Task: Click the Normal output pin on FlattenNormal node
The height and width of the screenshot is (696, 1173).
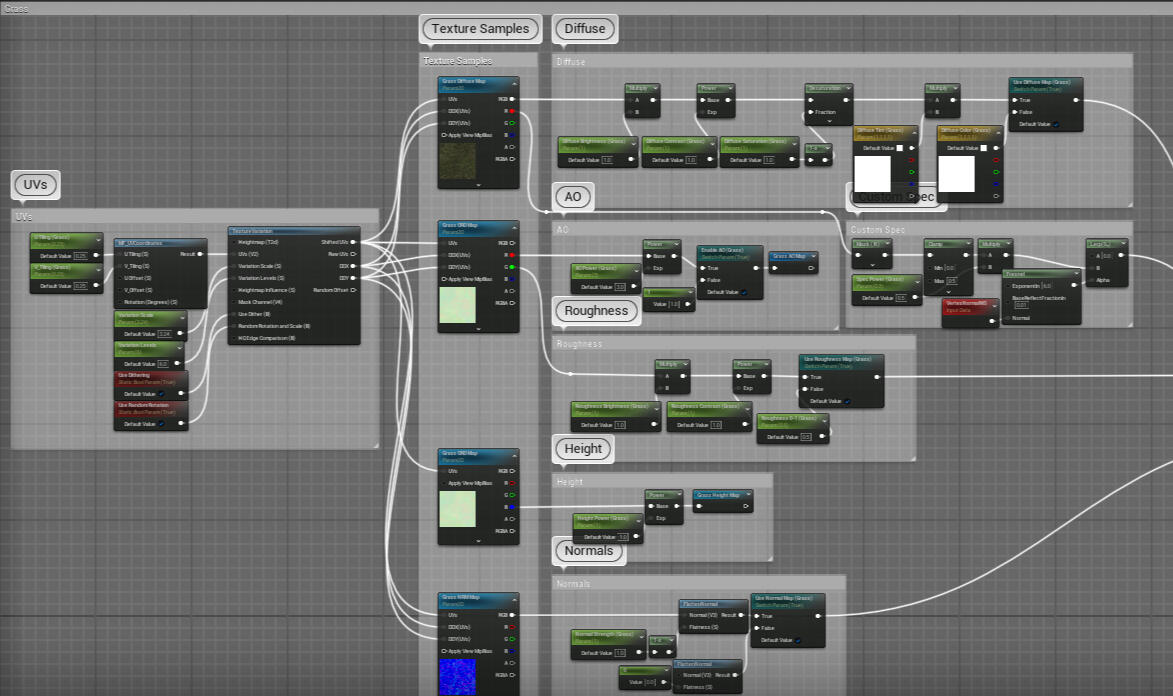Action: [x=740, y=615]
